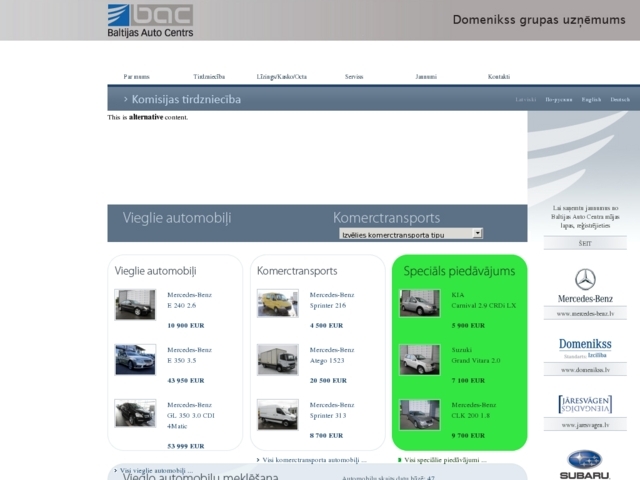Click the Mercedes-Benz Sprinter 216 link
The image size is (640, 480).
click(x=332, y=300)
